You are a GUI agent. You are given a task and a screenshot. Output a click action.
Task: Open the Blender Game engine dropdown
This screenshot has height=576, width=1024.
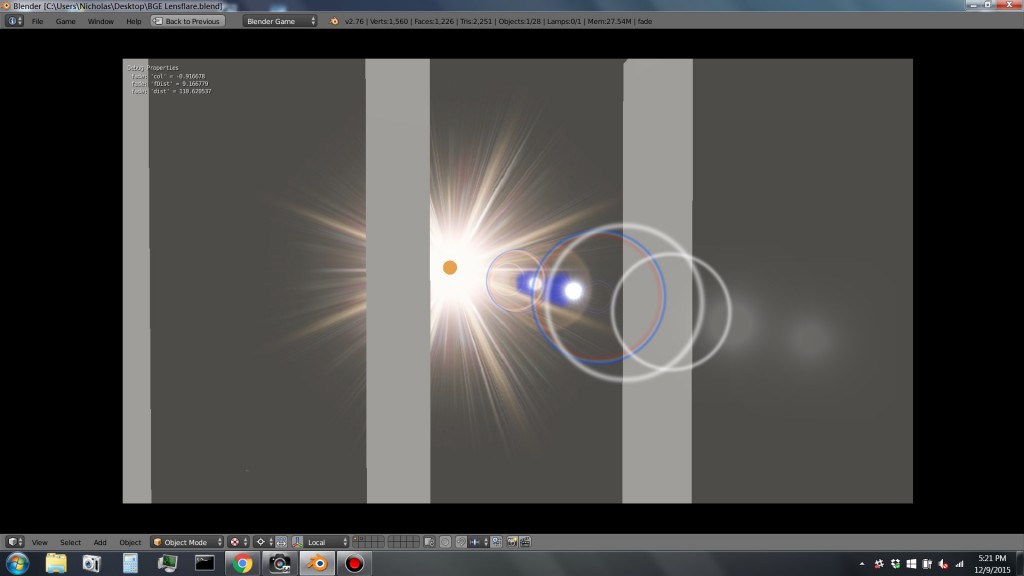coord(278,20)
